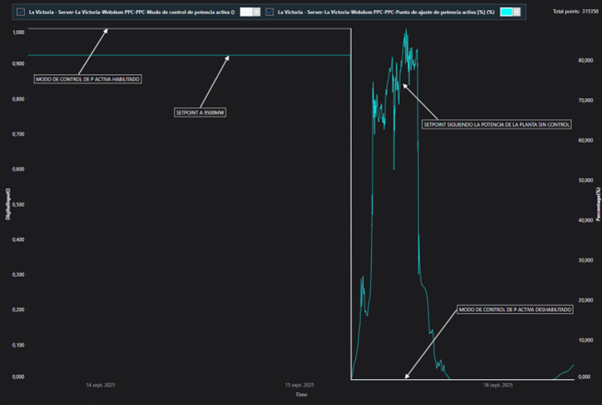The width and height of the screenshot is (602, 405).
Task: Open dropdown beside the white series swatch
Action: click(257, 12)
